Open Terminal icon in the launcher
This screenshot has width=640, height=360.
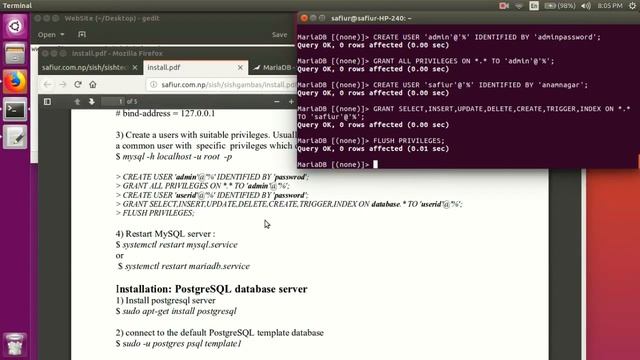(15, 109)
